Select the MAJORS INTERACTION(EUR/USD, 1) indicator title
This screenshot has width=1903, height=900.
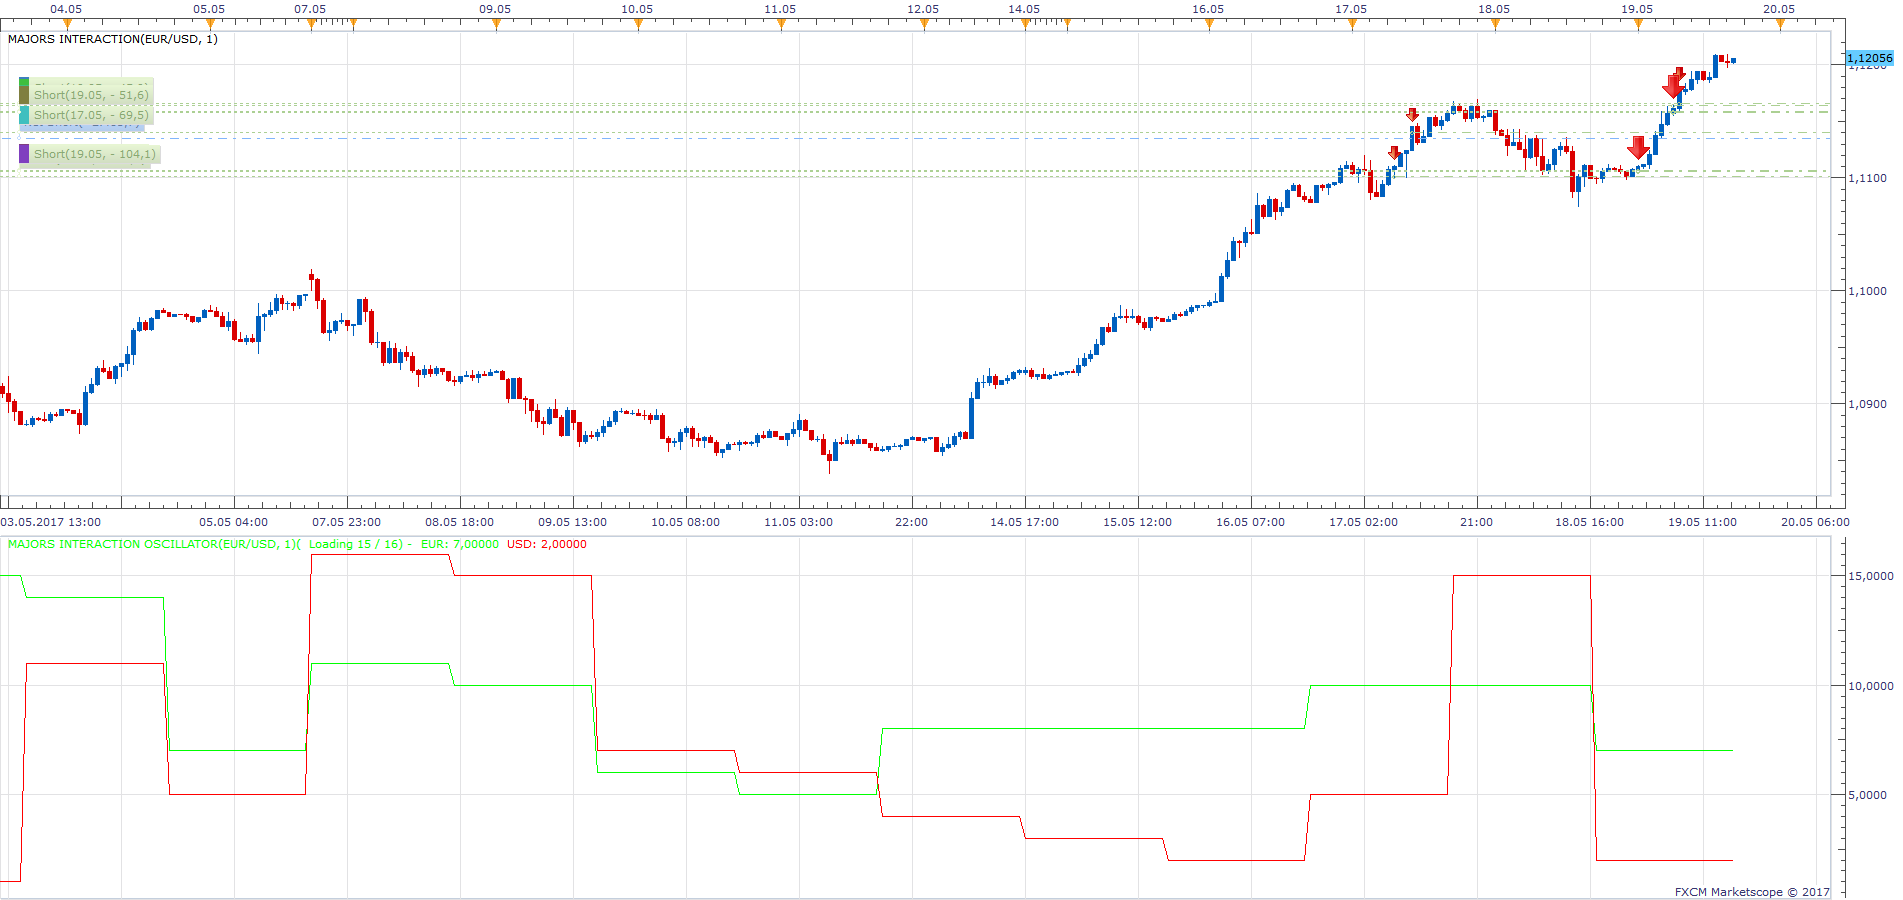[x=113, y=39]
